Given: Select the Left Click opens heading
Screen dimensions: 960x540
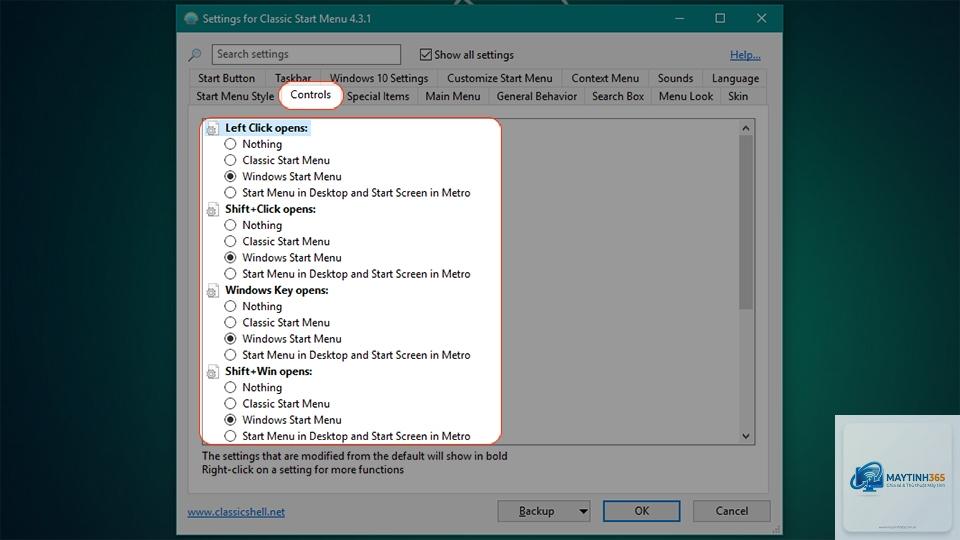Looking at the screenshot, I should (x=266, y=128).
